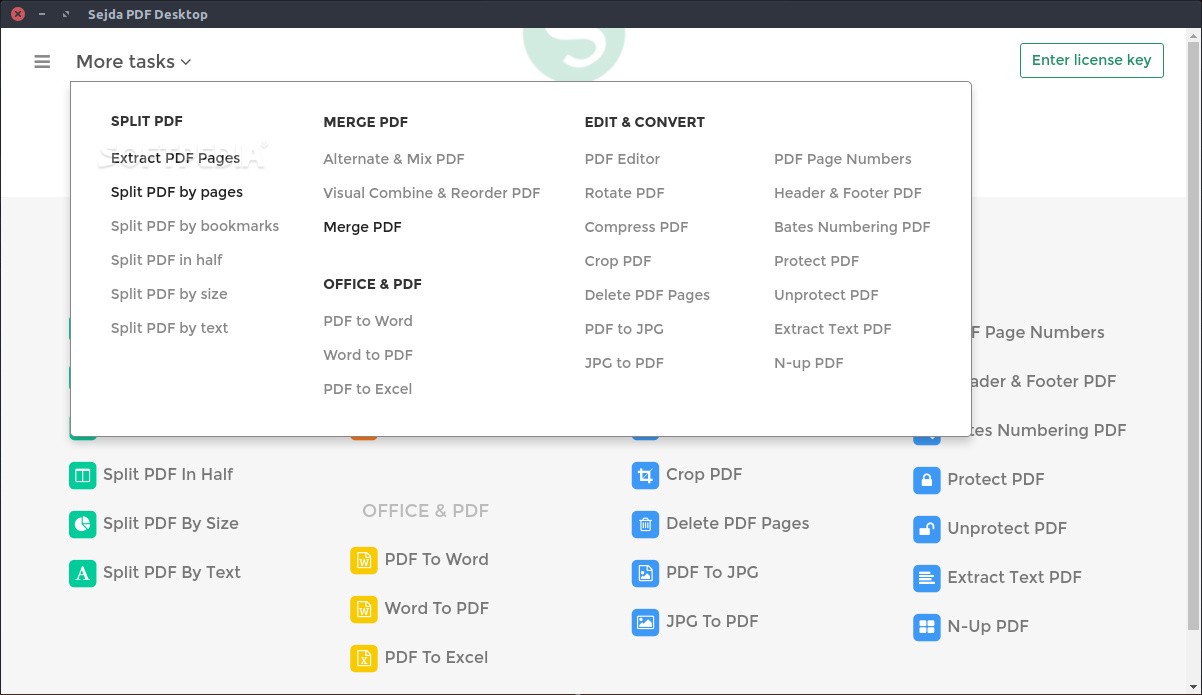1202x695 pixels.
Task: Select Alternate & Mix PDF menu entry
Action: tap(394, 159)
